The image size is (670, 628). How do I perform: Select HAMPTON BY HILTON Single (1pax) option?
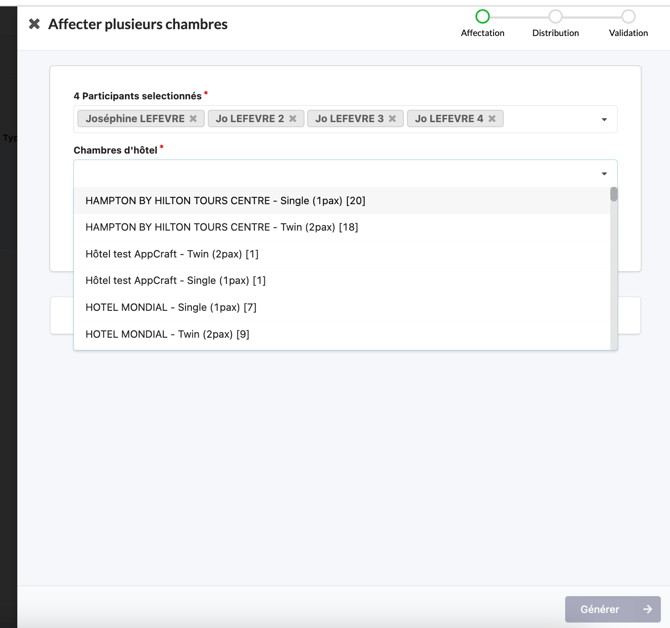tap(225, 201)
